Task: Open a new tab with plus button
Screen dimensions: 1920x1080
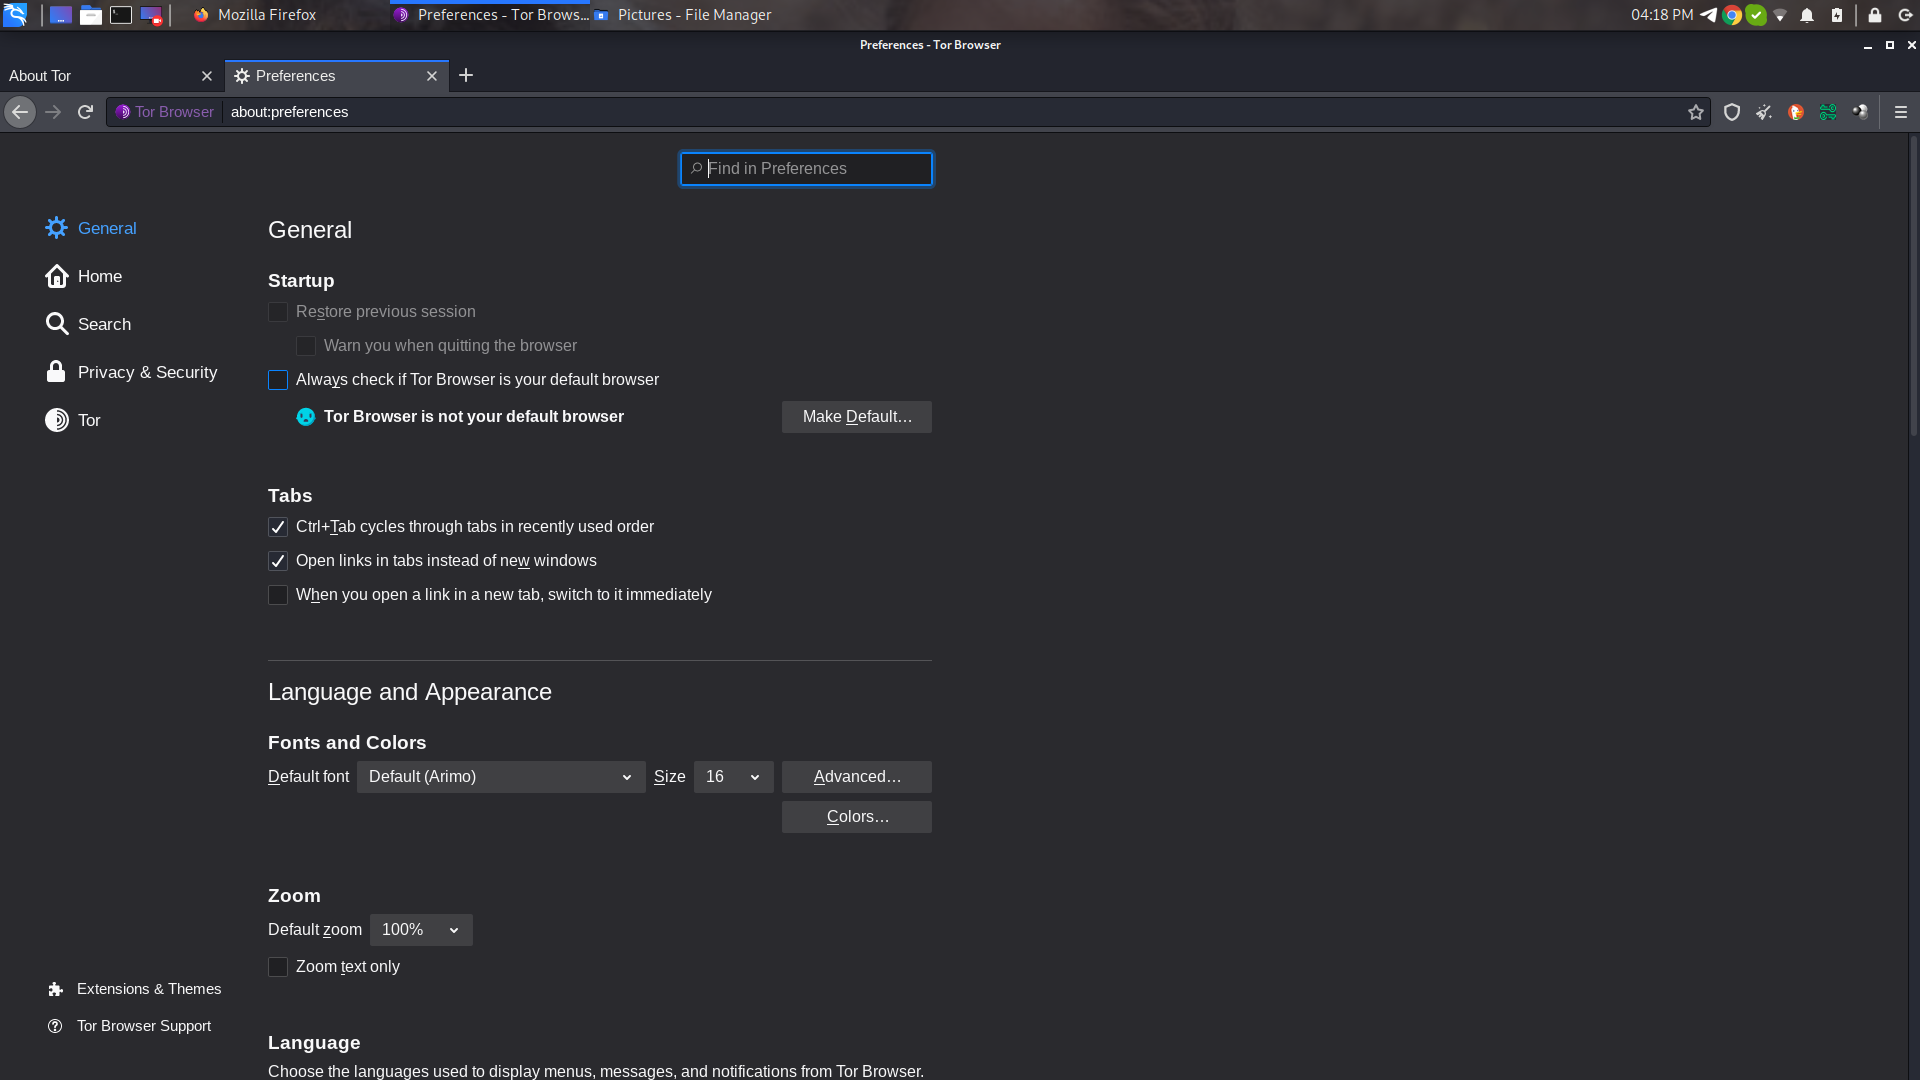Action: tap(466, 75)
